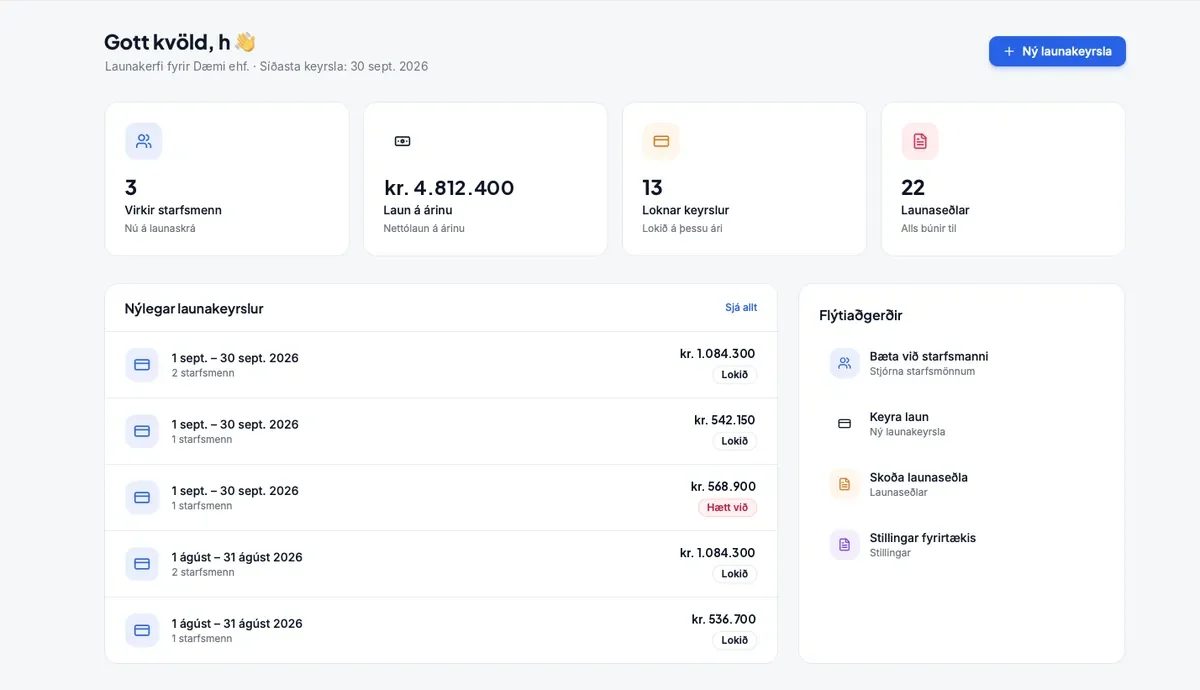Click the card icon of the kr. 568.900 run

point(142,498)
